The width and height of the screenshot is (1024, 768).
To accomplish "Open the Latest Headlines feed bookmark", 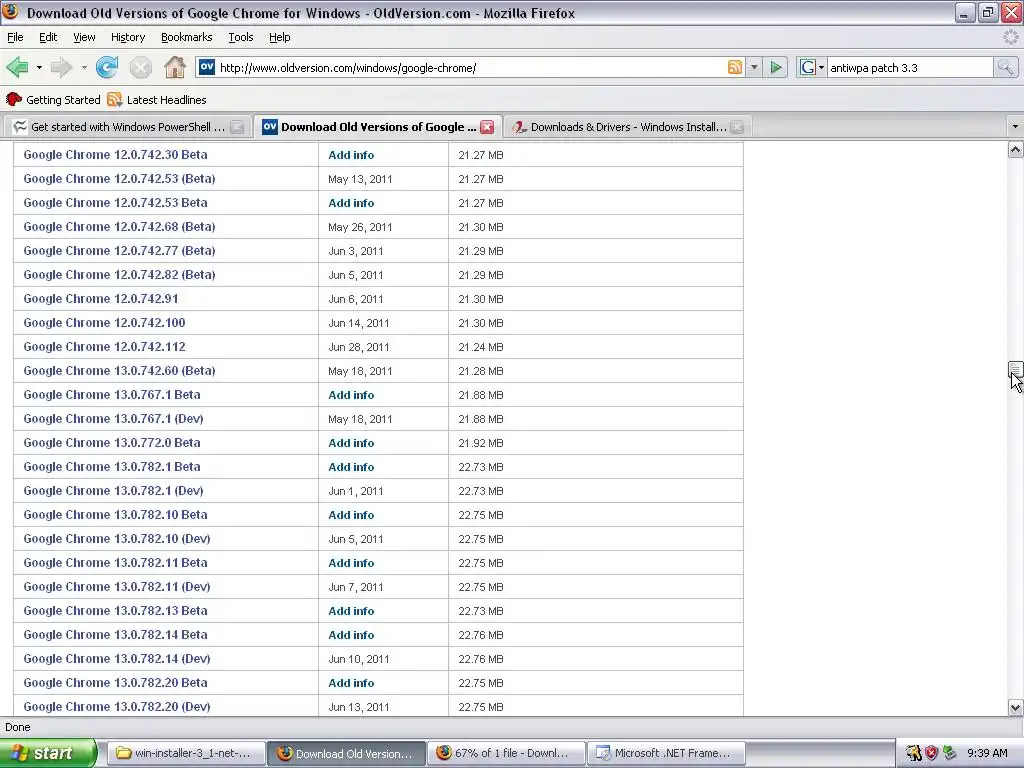I will click(x=157, y=99).
